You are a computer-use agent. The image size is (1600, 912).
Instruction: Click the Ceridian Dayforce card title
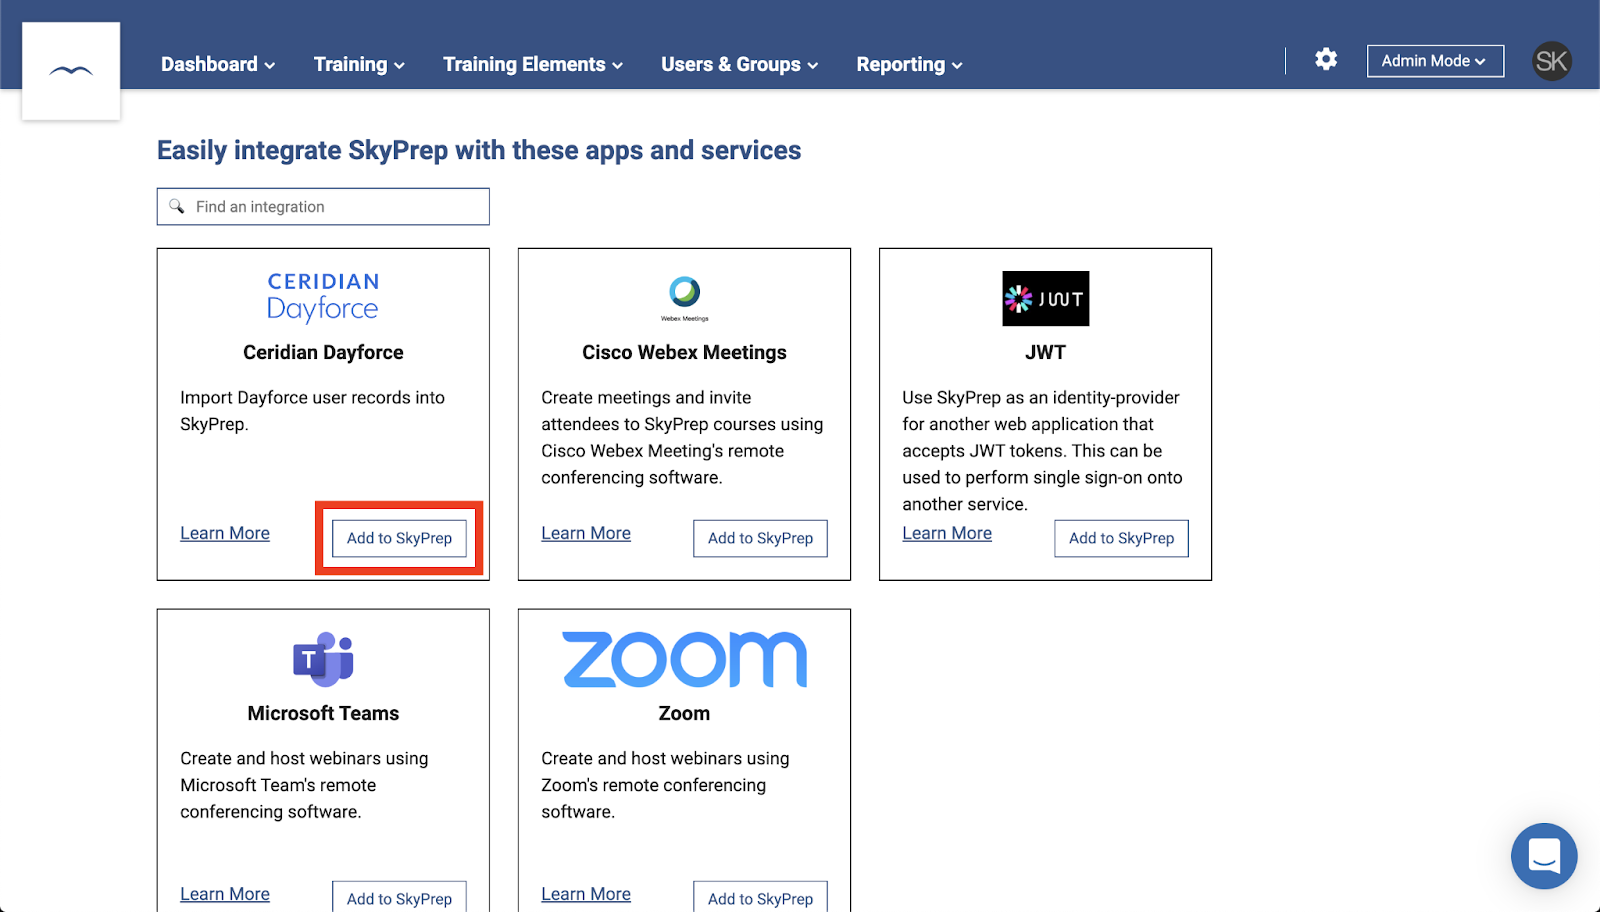coord(323,352)
